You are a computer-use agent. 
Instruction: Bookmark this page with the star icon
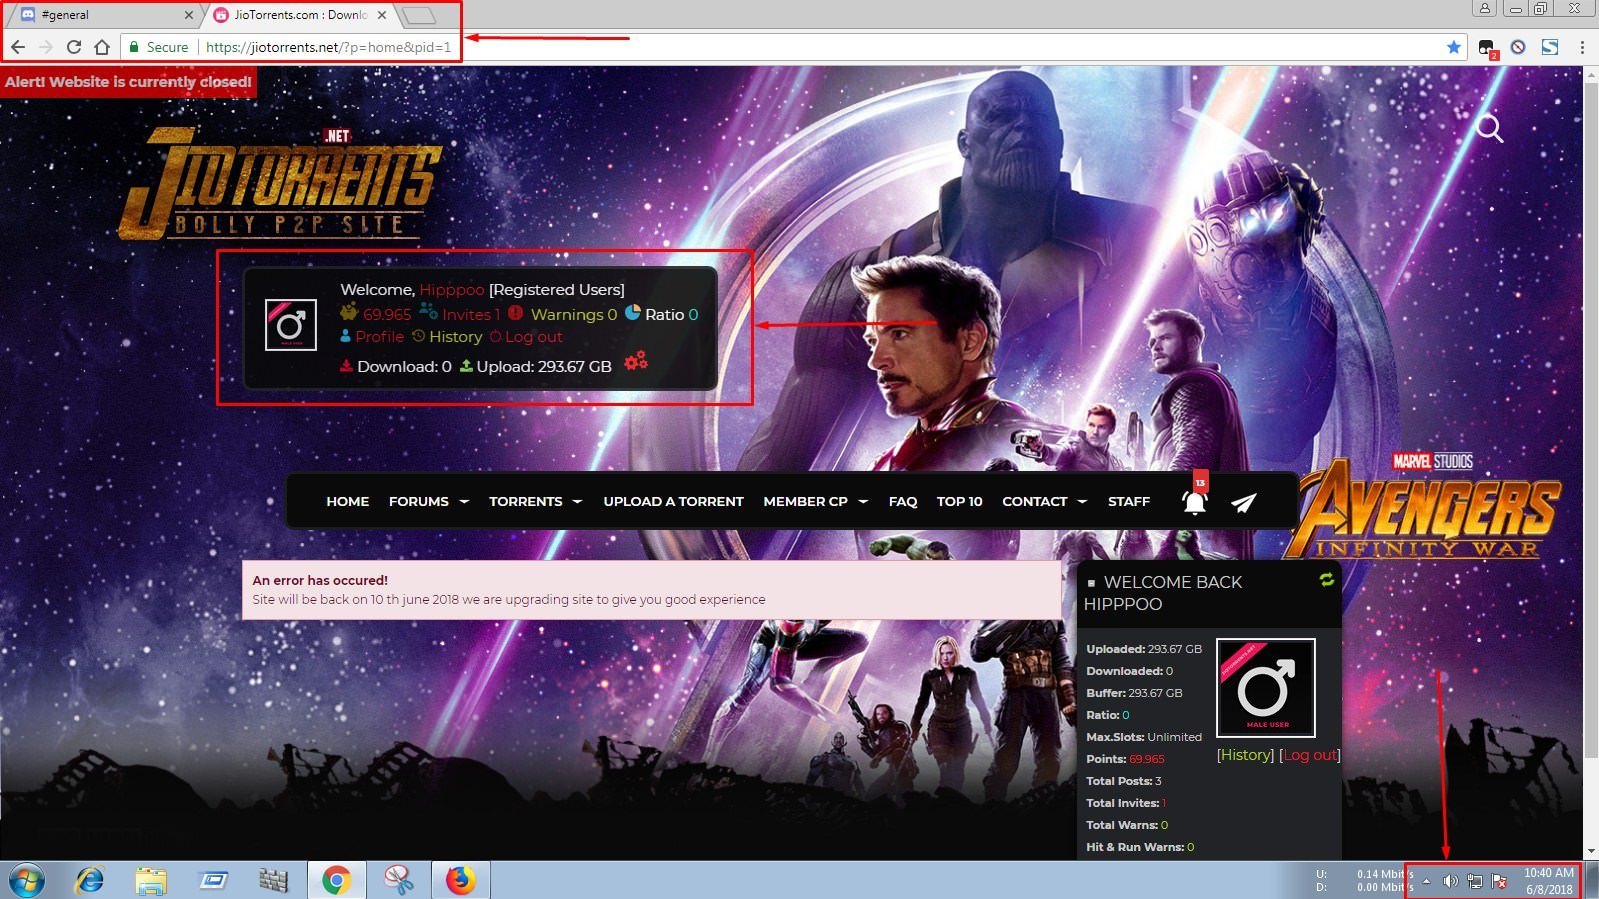1454,47
